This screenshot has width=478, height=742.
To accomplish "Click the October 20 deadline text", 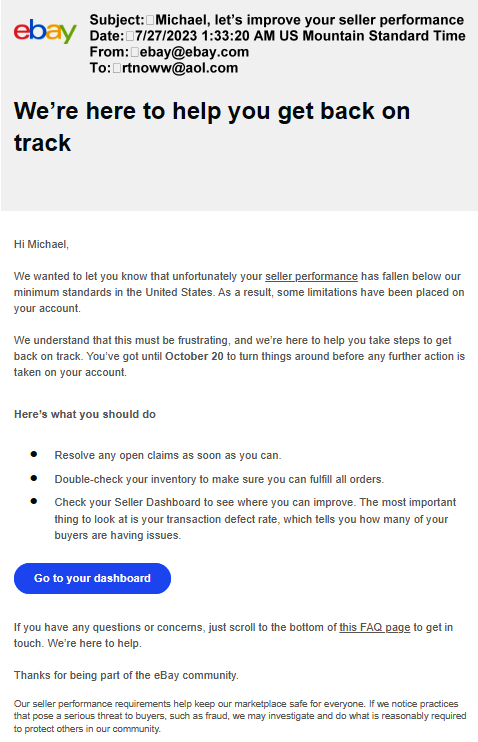I will pos(194,356).
